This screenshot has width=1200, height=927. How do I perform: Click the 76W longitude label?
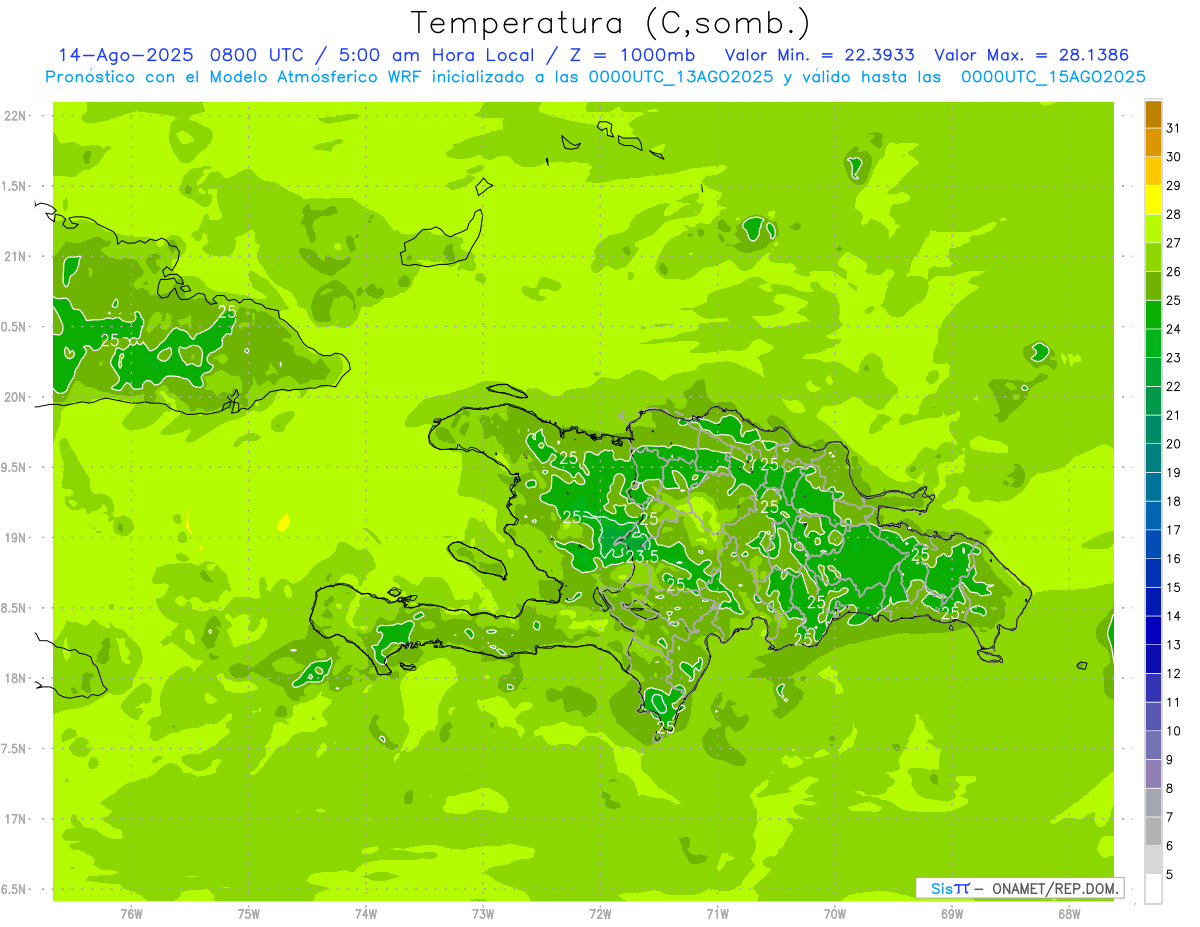pyautogui.click(x=131, y=914)
